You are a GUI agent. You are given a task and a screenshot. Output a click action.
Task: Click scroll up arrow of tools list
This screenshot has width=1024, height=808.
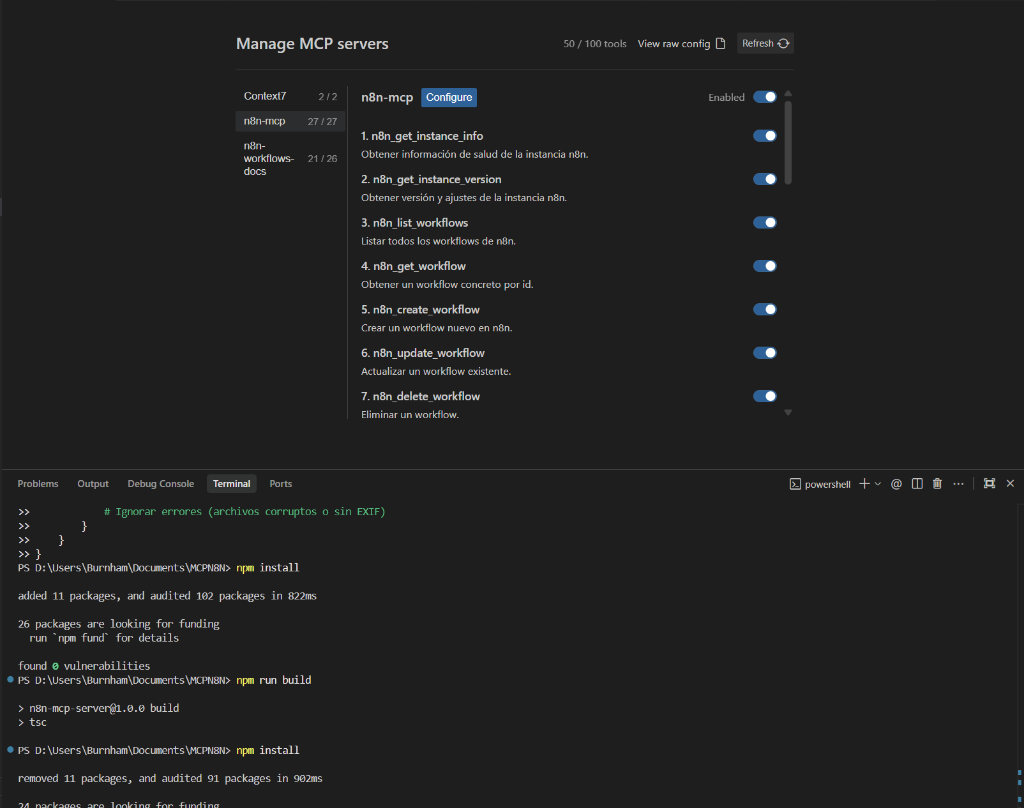[x=788, y=93]
